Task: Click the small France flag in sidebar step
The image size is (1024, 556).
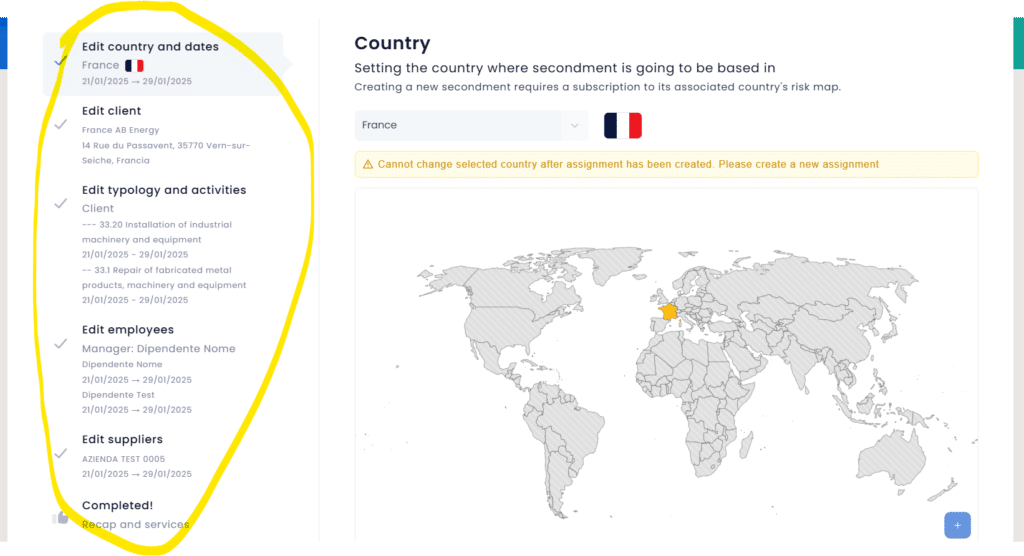Action: (x=134, y=65)
